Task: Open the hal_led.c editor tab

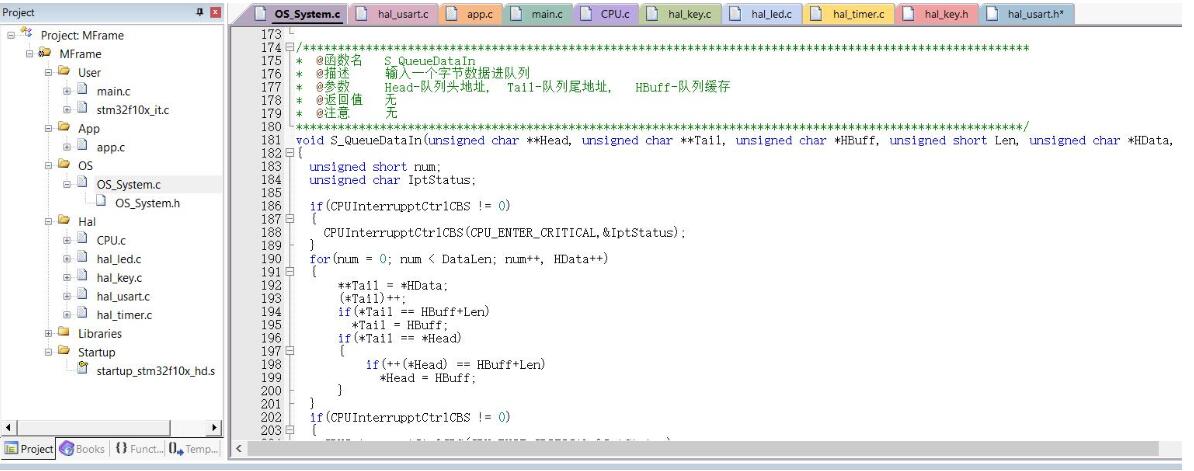Action: pyautogui.click(x=762, y=14)
